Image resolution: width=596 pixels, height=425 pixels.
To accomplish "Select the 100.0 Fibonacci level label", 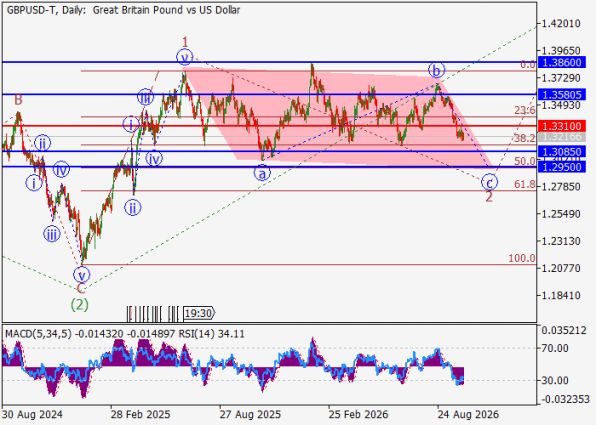I will tap(522, 258).
